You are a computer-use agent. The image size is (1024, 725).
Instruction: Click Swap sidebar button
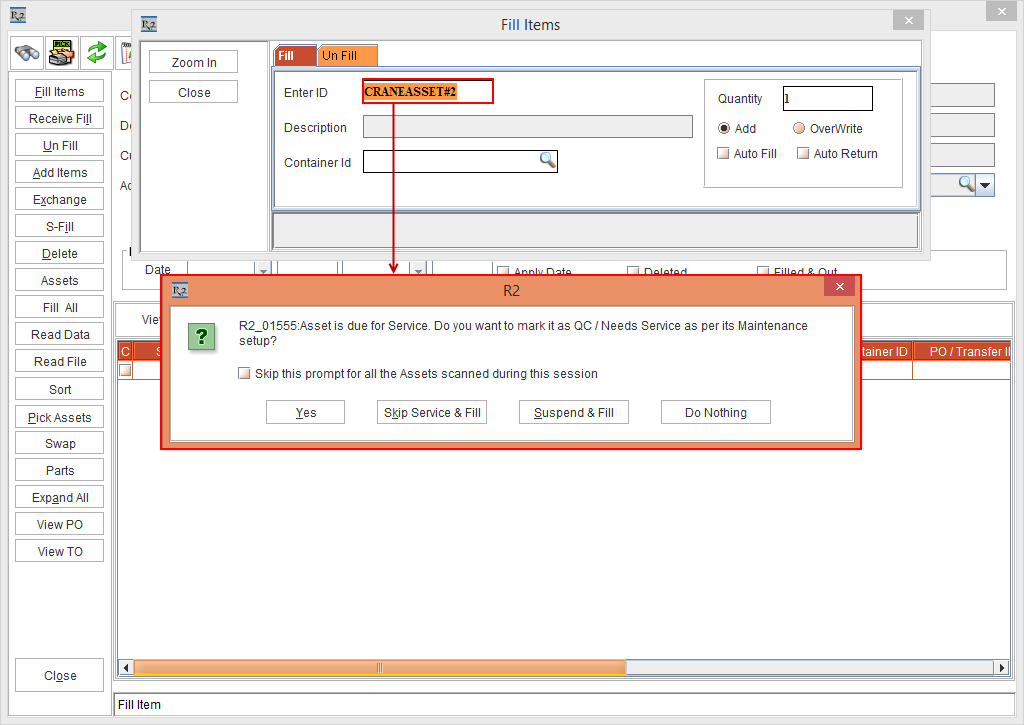click(59, 443)
